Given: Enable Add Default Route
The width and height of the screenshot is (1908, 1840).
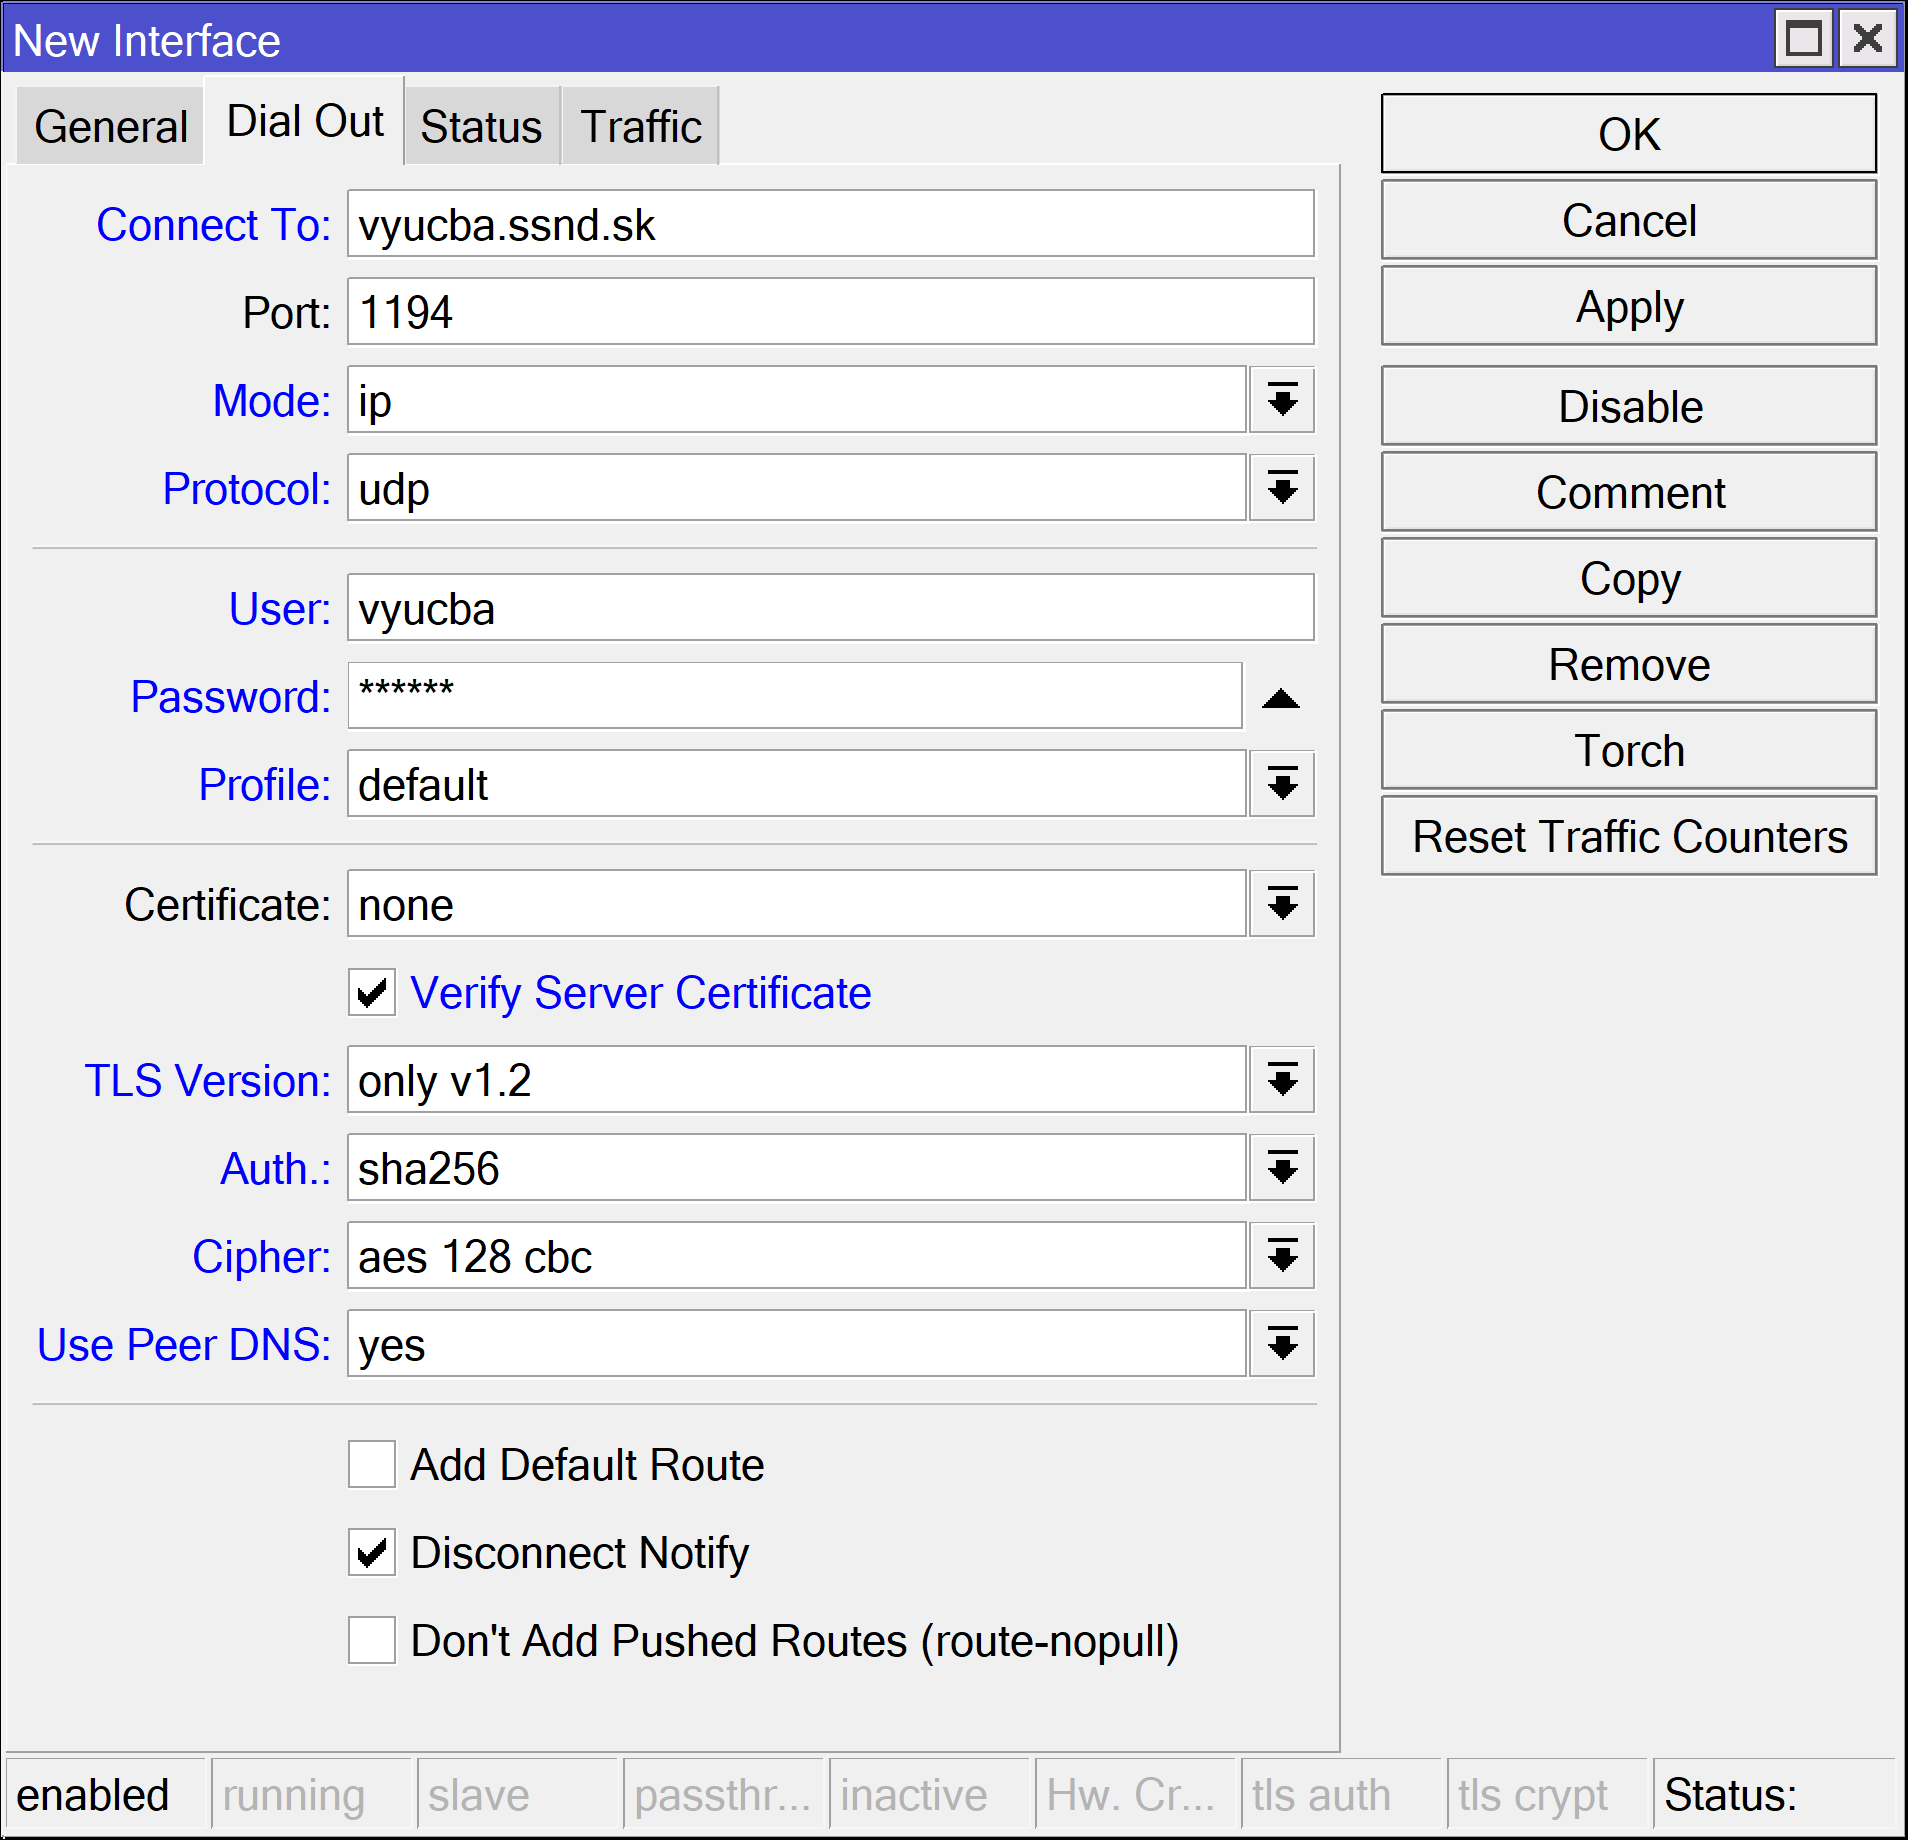Looking at the screenshot, I should pyautogui.click(x=371, y=1464).
